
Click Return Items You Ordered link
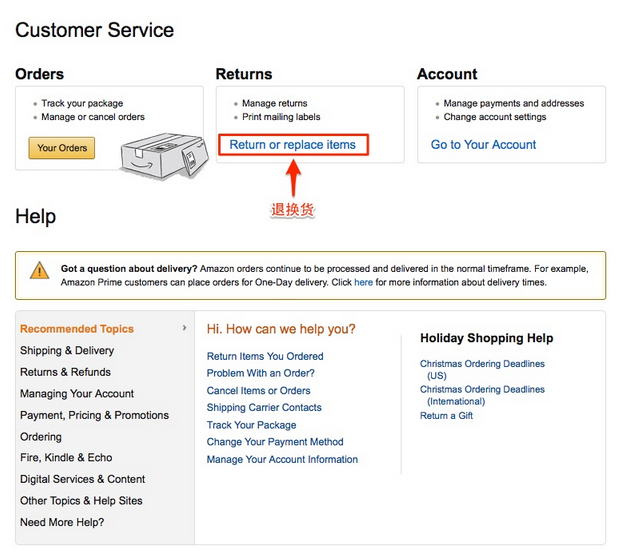pyautogui.click(x=265, y=356)
